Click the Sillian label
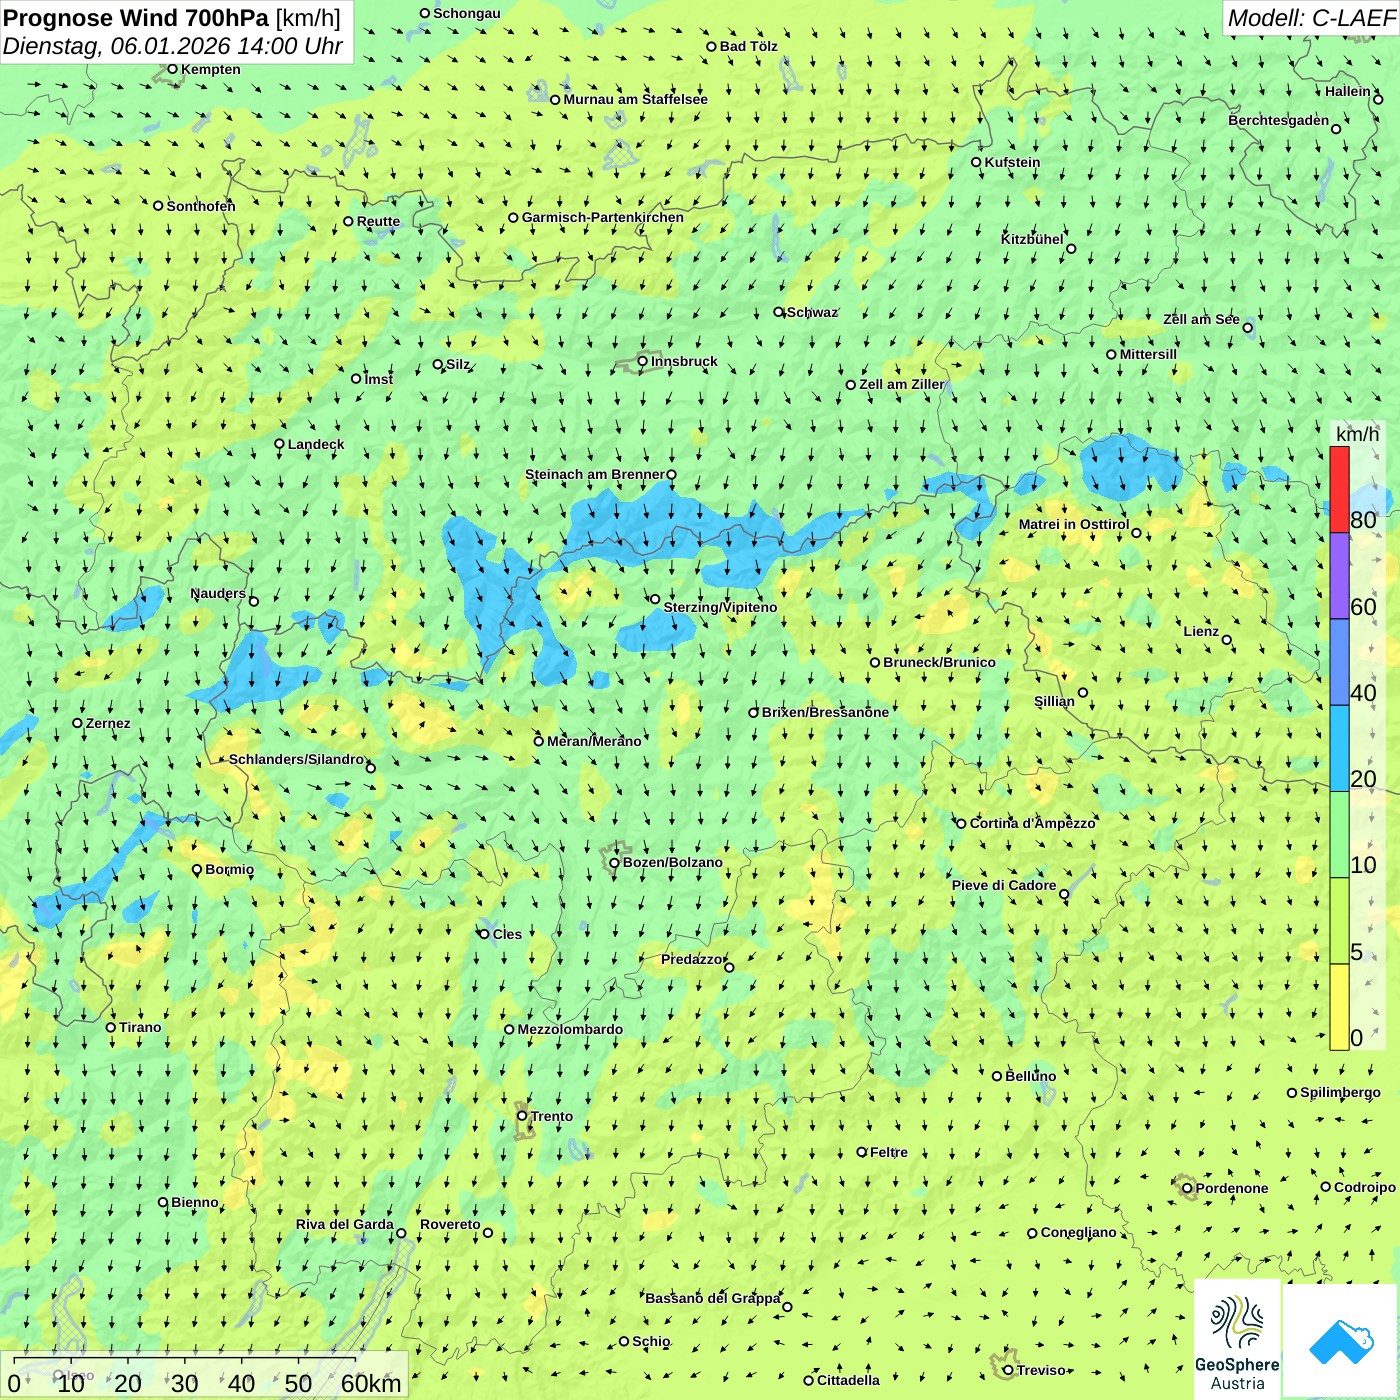This screenshot has height=1400, width=1400. 1054,701
